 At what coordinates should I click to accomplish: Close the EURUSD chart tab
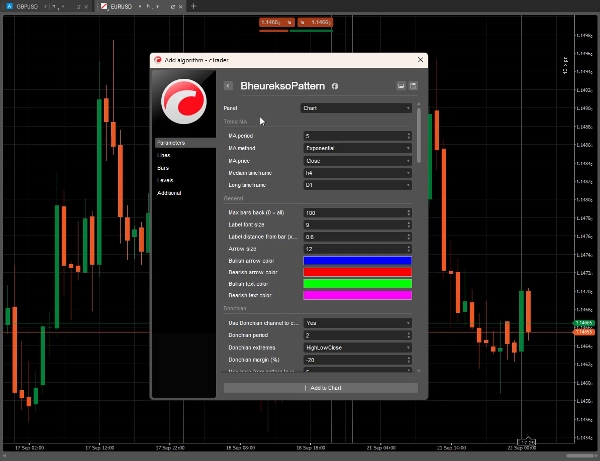pyautogui.click(x=181, y=7)
